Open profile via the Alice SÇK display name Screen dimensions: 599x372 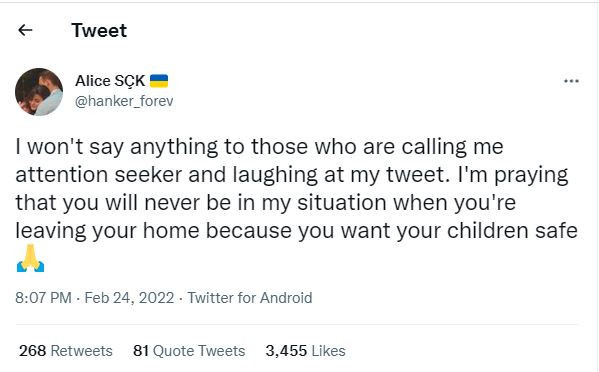[x=110, y=81]
